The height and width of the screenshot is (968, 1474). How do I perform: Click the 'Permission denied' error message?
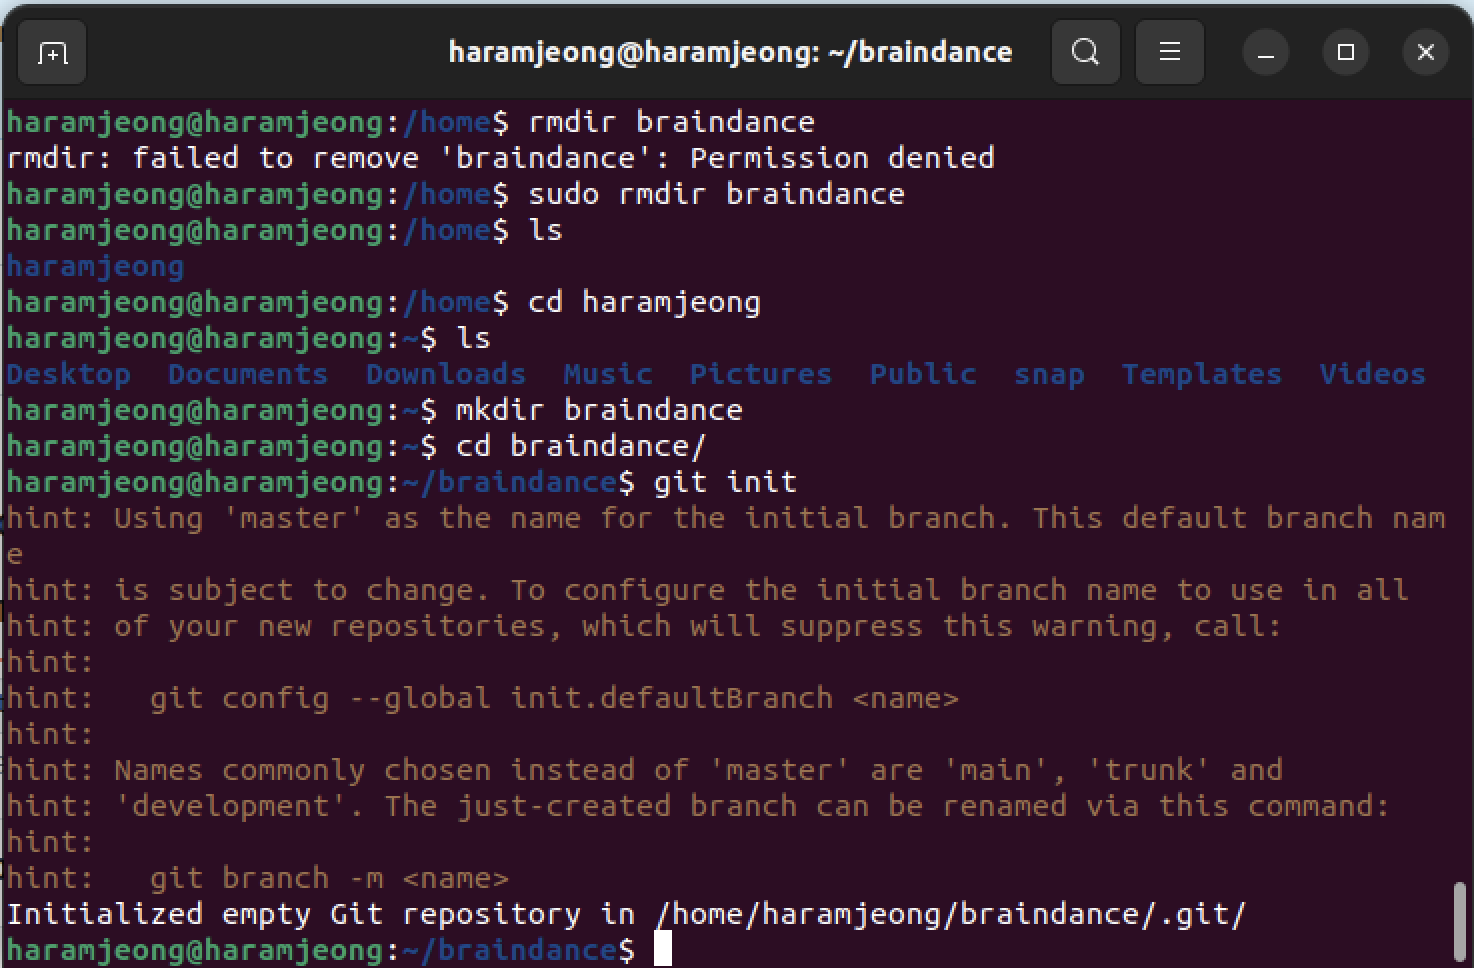(x=842, y=158)
